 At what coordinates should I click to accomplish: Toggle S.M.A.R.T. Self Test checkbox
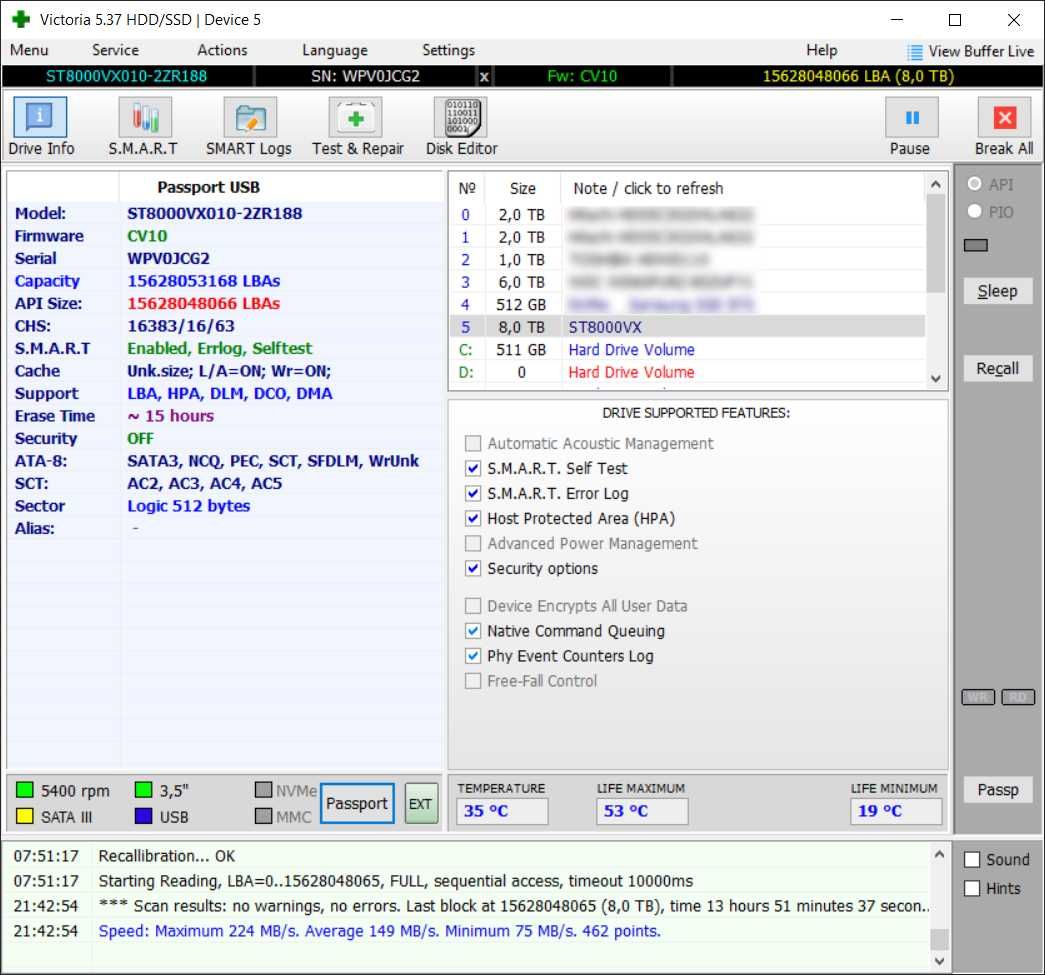click(x=473, y=469)
